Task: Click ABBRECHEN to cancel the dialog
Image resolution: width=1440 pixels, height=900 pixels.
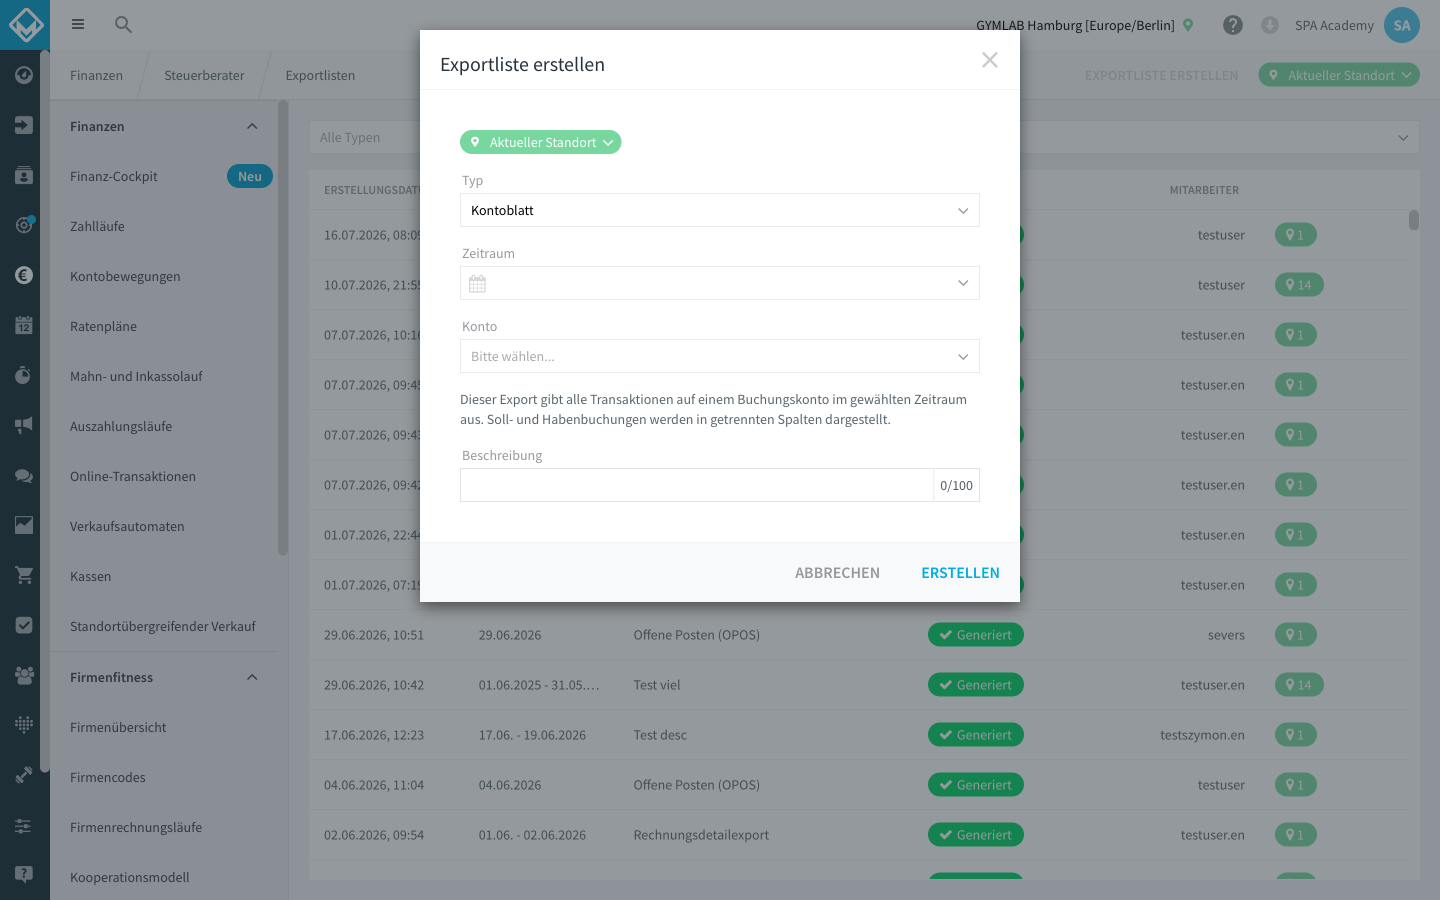Action: click(837, 573)
